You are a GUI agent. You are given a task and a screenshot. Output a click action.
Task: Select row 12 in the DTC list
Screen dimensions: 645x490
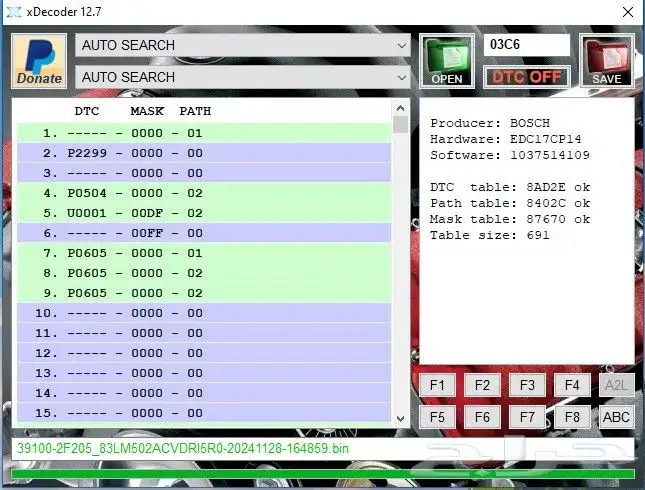coord(204,353)
